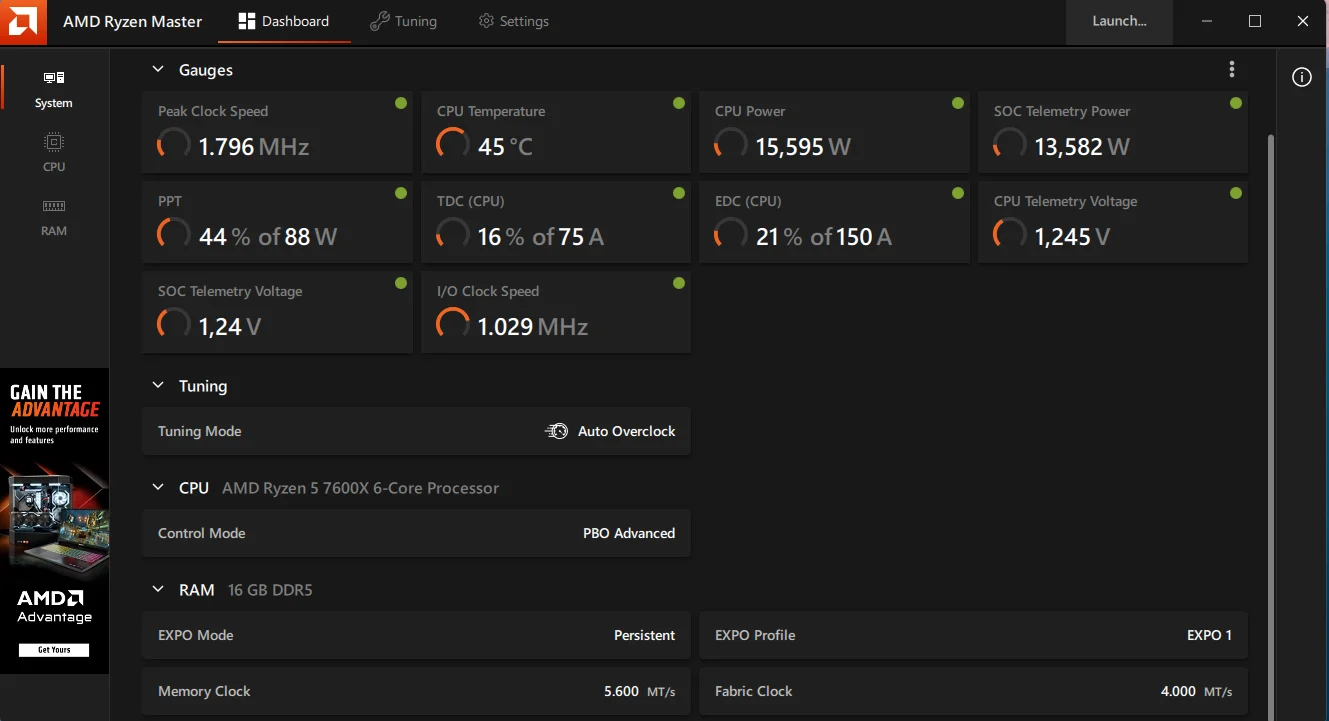
Task: Click the 1,24 V SOC voltage reading
Action: tap(230, 327)
